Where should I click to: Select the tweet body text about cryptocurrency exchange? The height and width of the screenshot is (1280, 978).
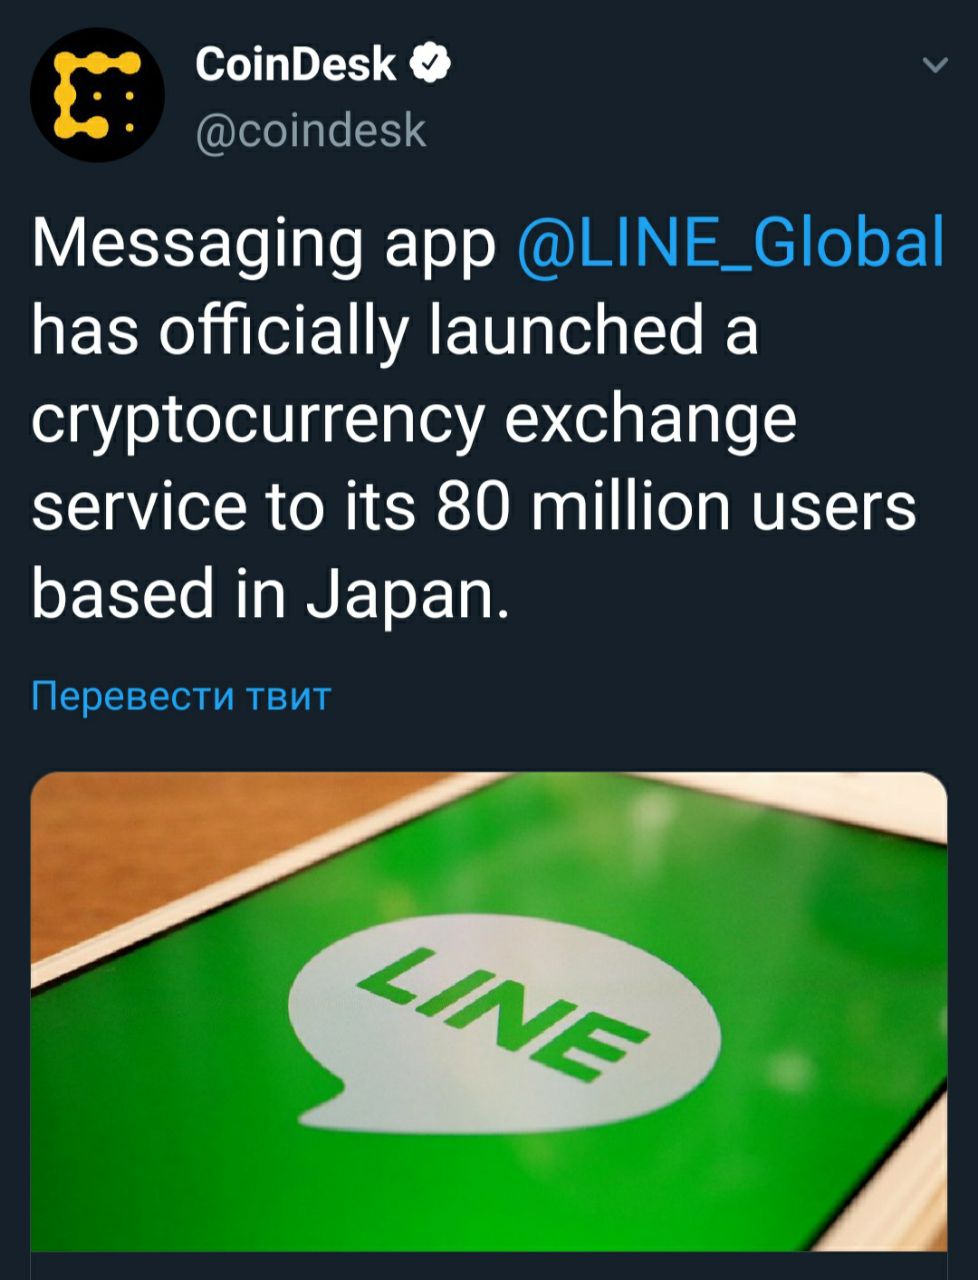pyautogui.click(x=488, y=418)
